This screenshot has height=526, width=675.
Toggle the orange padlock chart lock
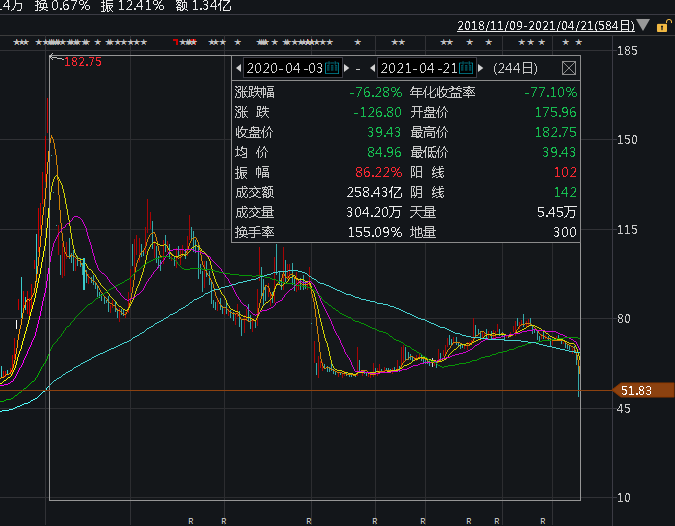click(661, 24)
